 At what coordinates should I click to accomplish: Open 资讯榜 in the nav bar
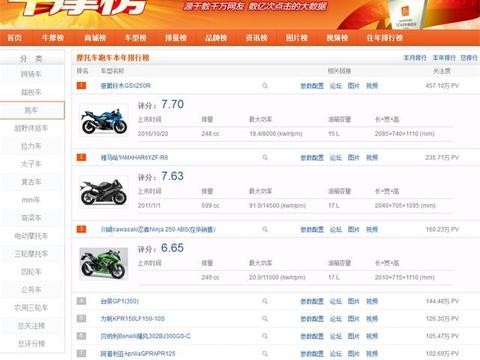click(256, 38)
